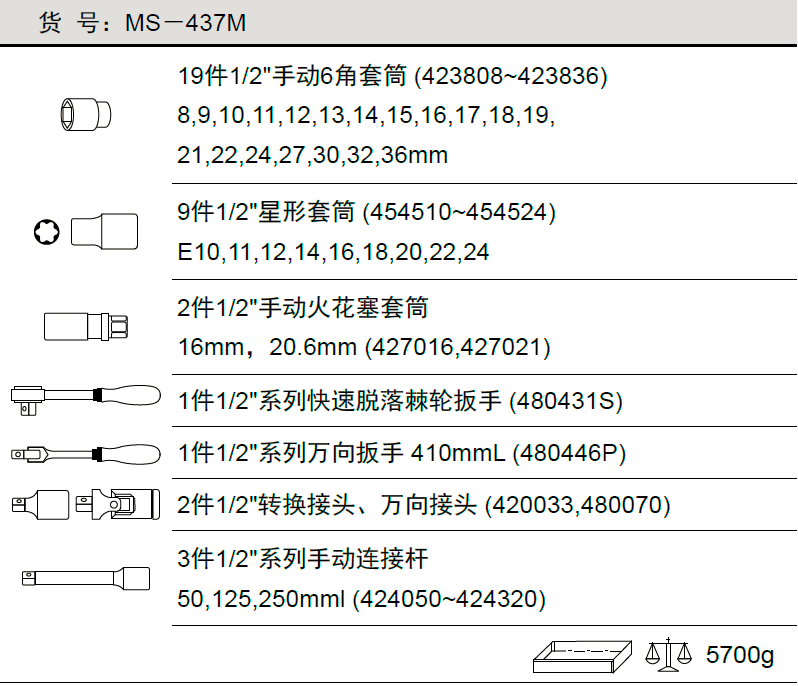Click the spark plug socket icon
This screenshot has height=686, width=798.
[x=87, y=326]
